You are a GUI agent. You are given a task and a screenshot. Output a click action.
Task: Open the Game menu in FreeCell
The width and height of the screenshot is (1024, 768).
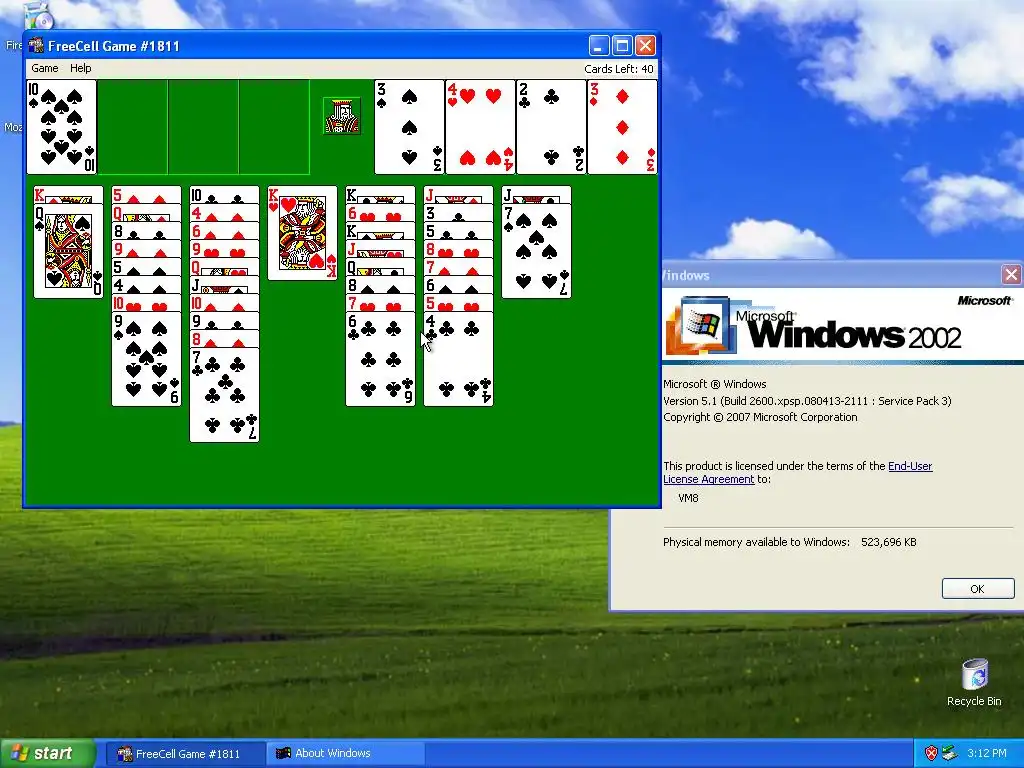[x=44, y=68]
